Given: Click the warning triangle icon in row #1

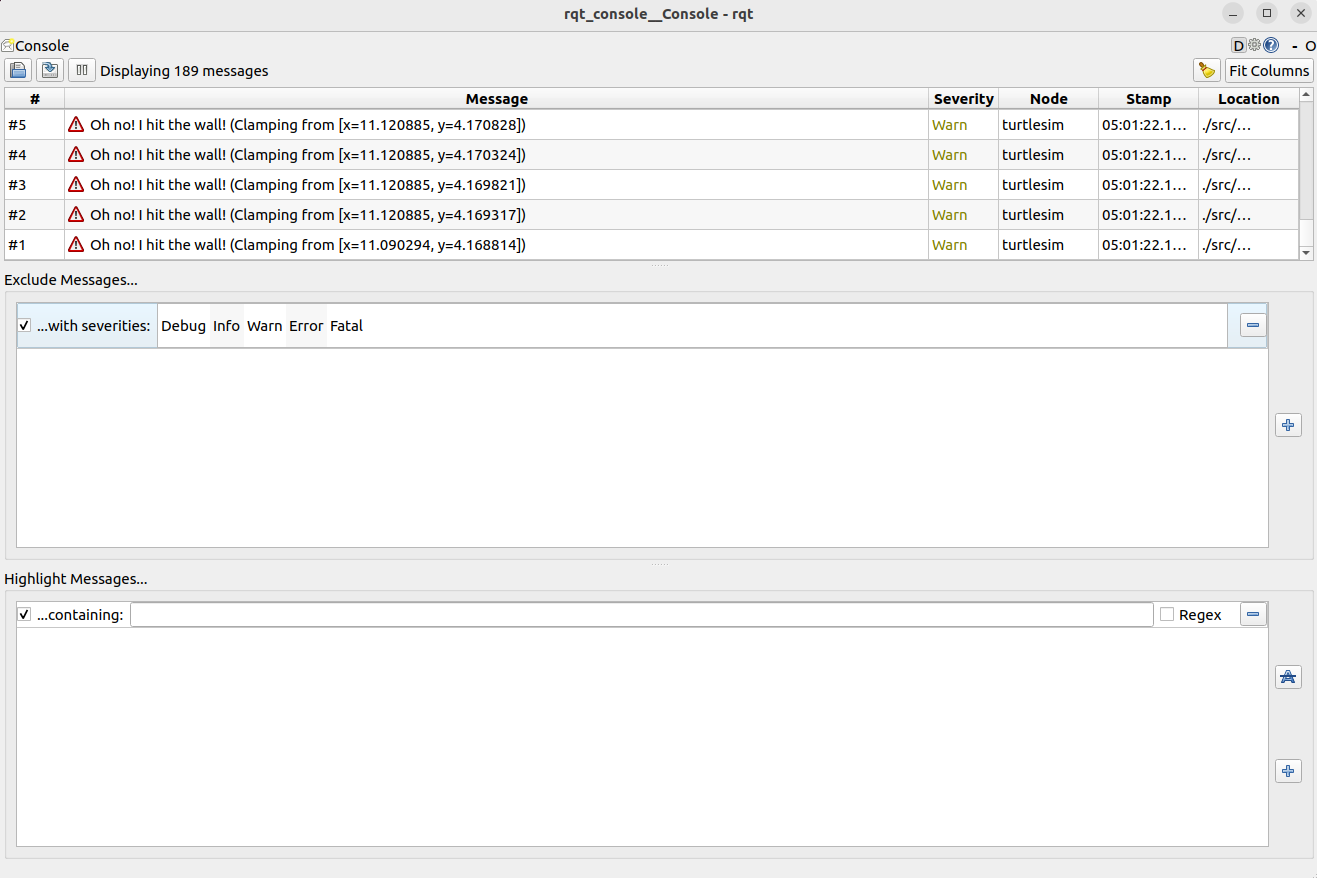Looking at the screenshot, I should click(76, 245).
